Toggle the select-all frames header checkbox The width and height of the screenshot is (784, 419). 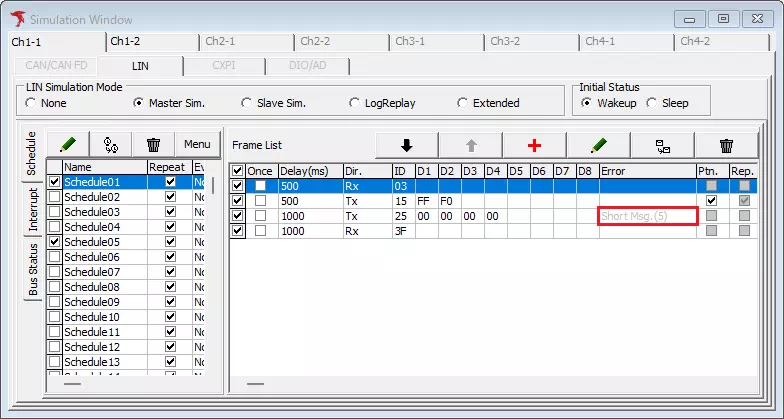(x=238, y=171)
